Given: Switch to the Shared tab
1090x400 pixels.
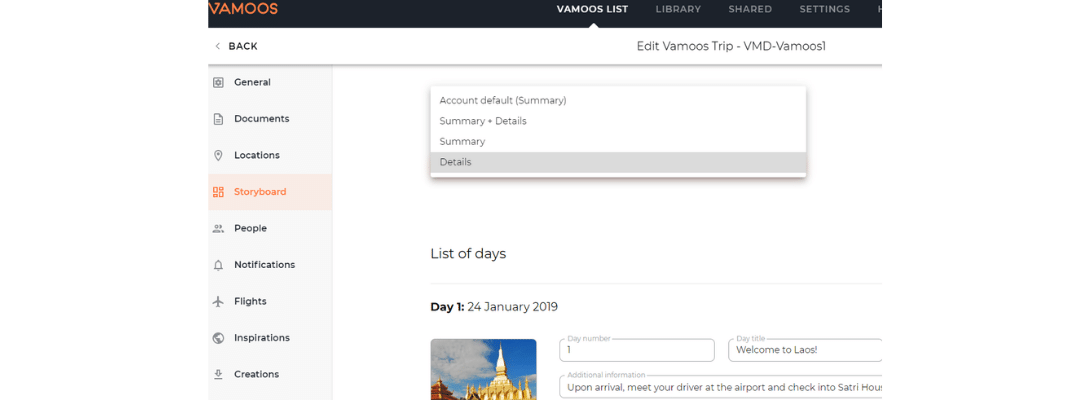Looking at the screenshot, I should [750, 9].
